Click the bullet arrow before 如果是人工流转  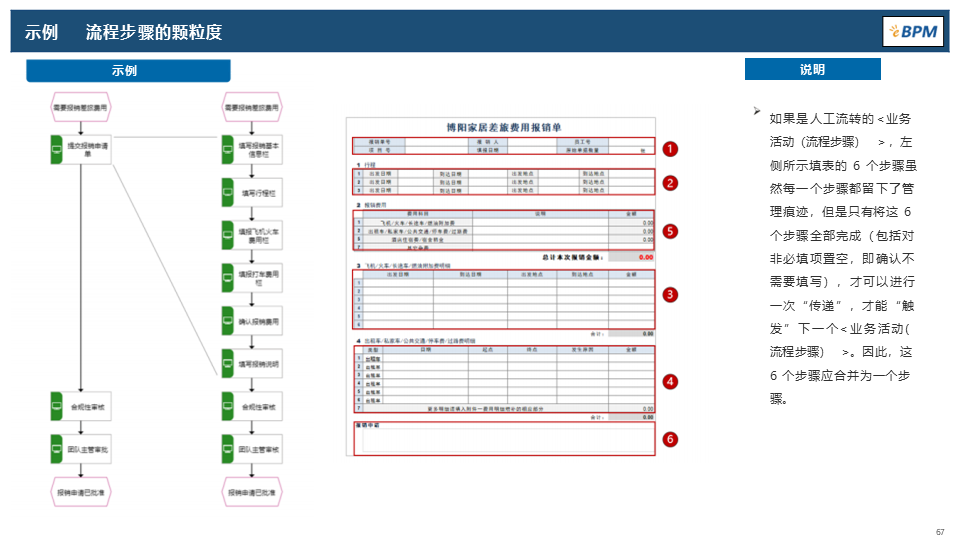click(757, 111)
